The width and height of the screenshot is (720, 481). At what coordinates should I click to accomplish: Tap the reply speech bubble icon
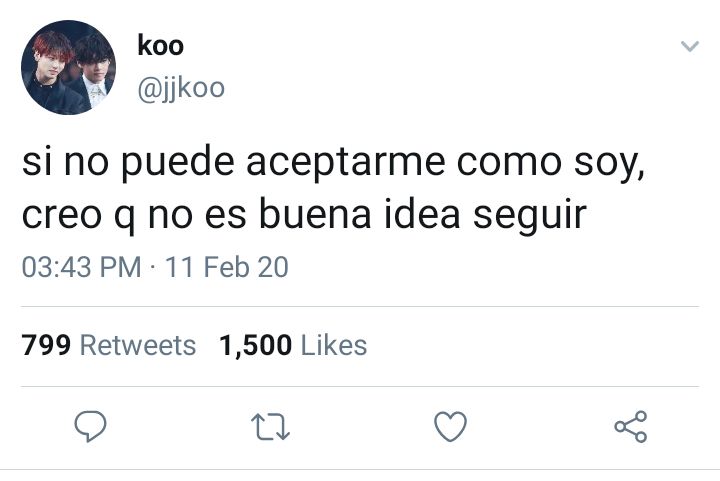(90, 426)
